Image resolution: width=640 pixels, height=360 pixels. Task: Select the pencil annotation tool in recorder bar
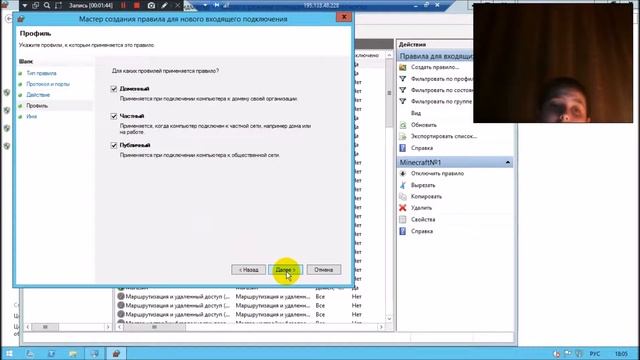click(164, 5)
